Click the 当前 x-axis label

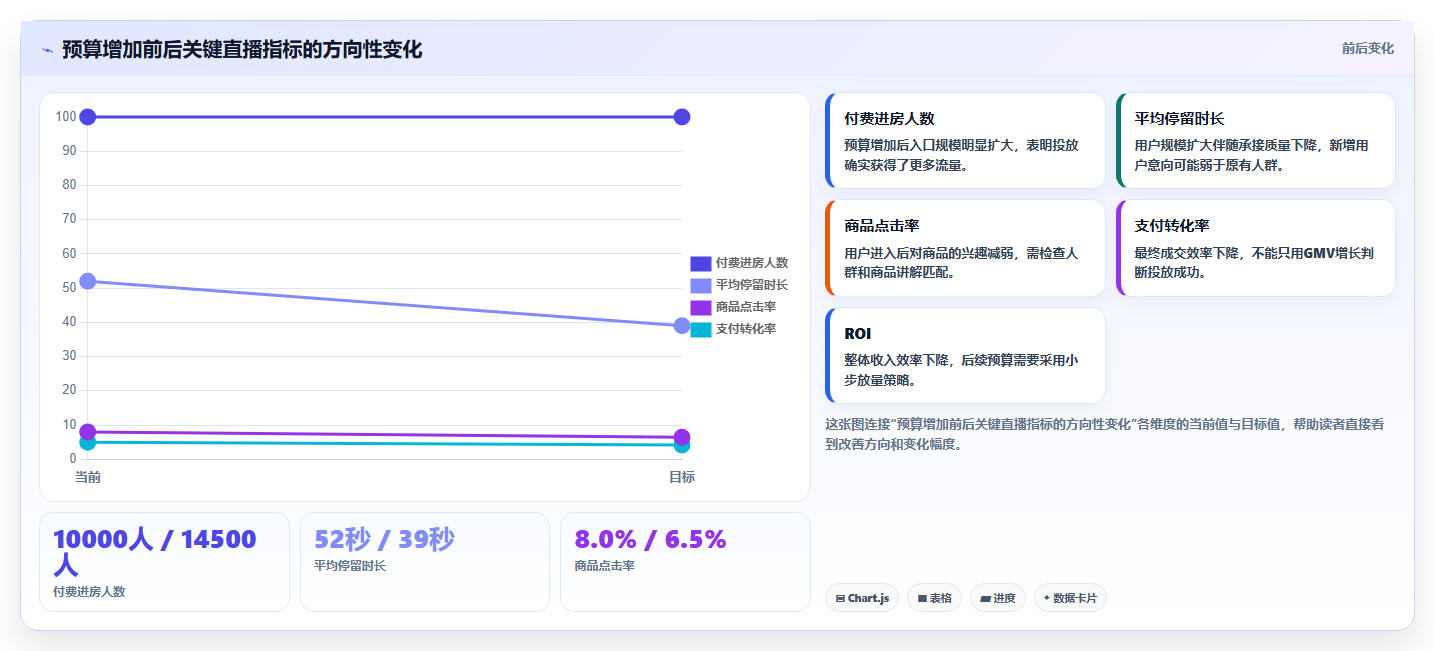[x=88, y=477]
